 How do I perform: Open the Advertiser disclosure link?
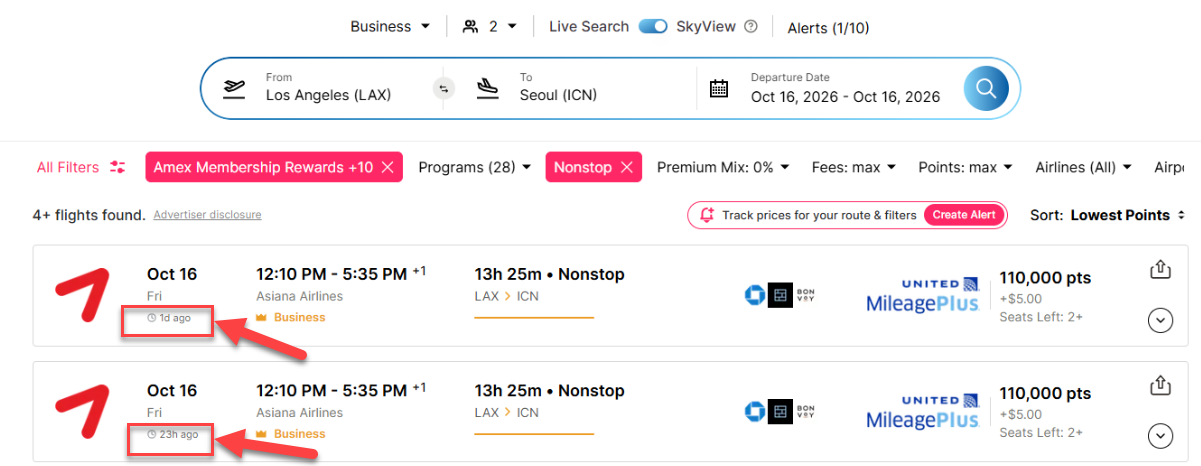[207, 215]
